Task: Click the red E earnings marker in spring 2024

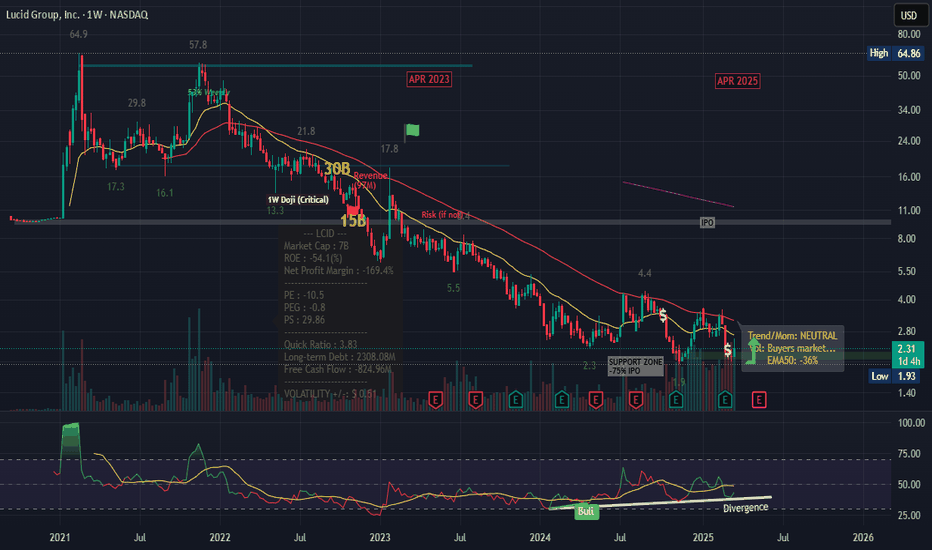Action: [596, 400]
